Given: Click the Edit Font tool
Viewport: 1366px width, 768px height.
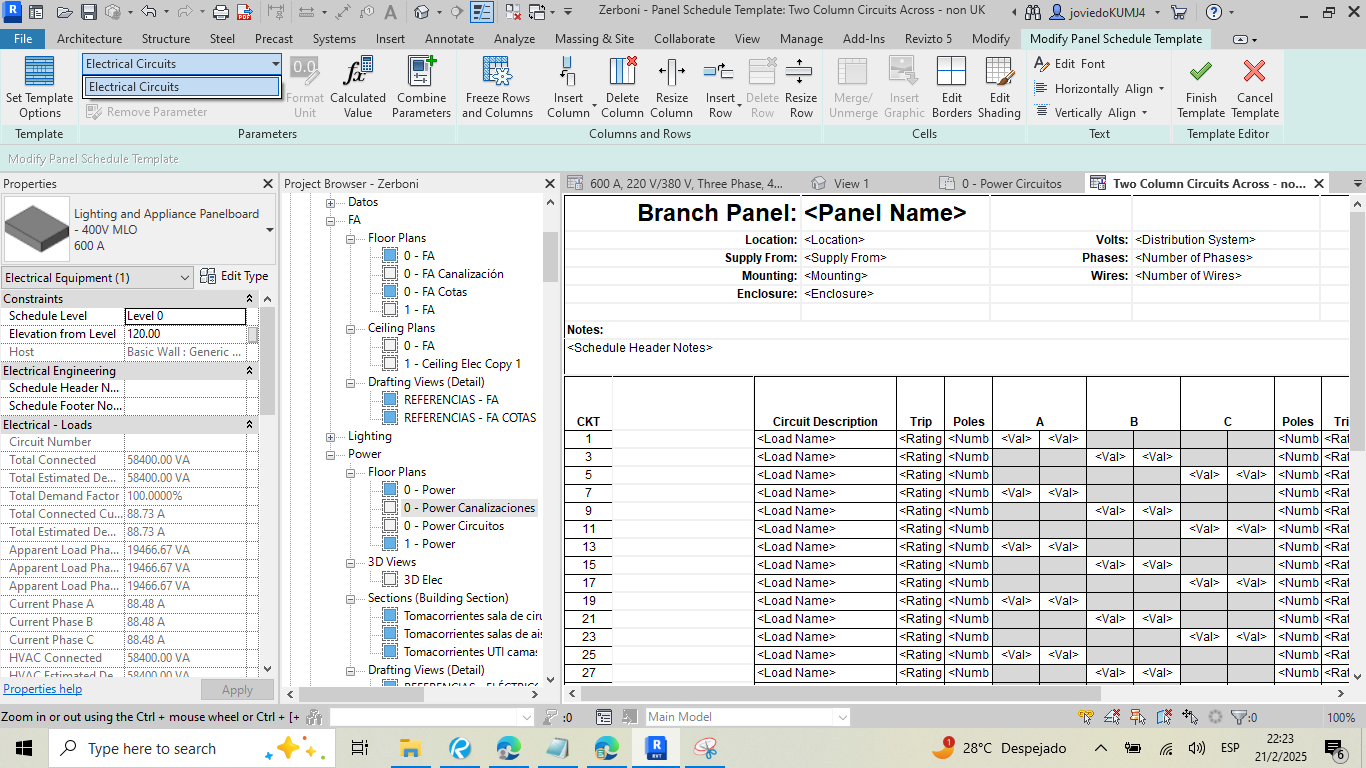Looking at the screenshot, I should [1070, 64].
